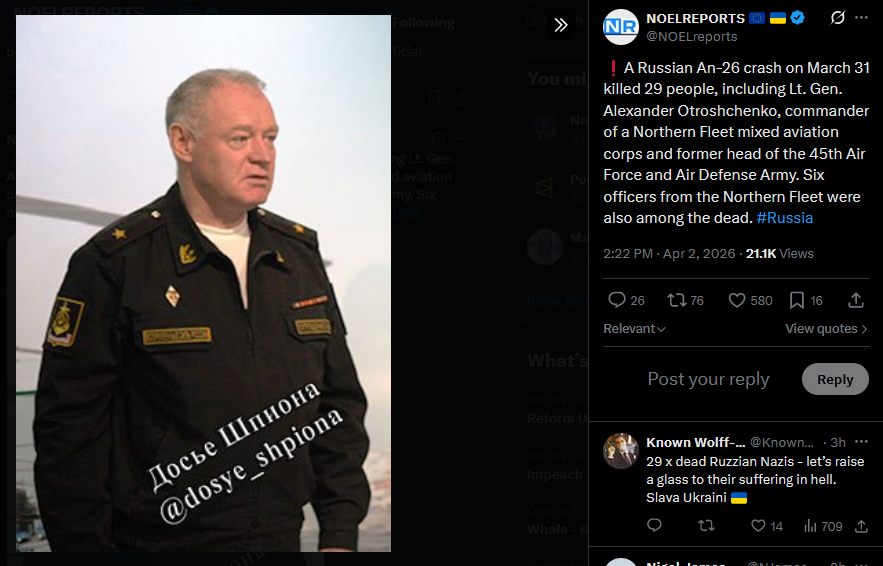The width and height of the screenshot is (883, 566).
Task: Open the #Russia hashtag link
Action: click(784, 218)
